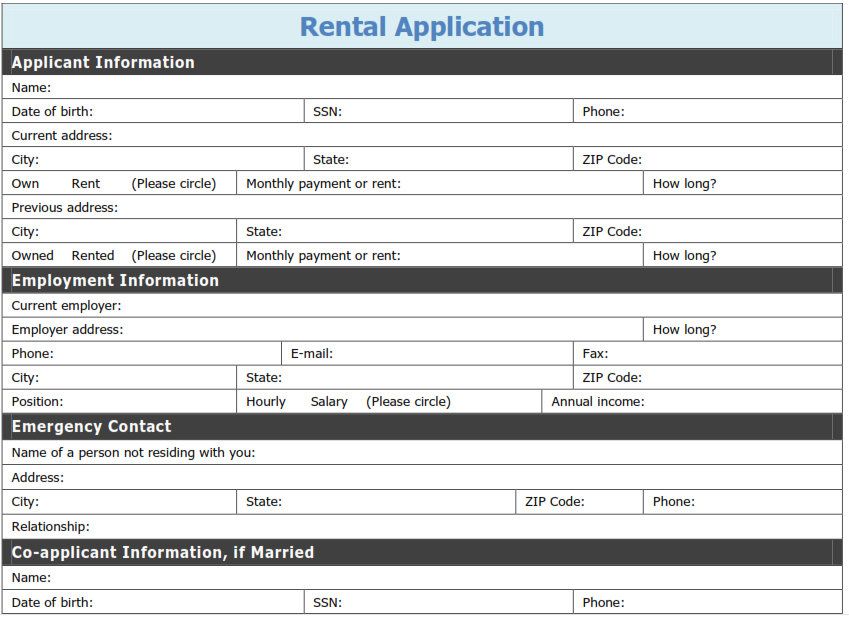Click the SSN field in Applicant Information

point(455,112)
